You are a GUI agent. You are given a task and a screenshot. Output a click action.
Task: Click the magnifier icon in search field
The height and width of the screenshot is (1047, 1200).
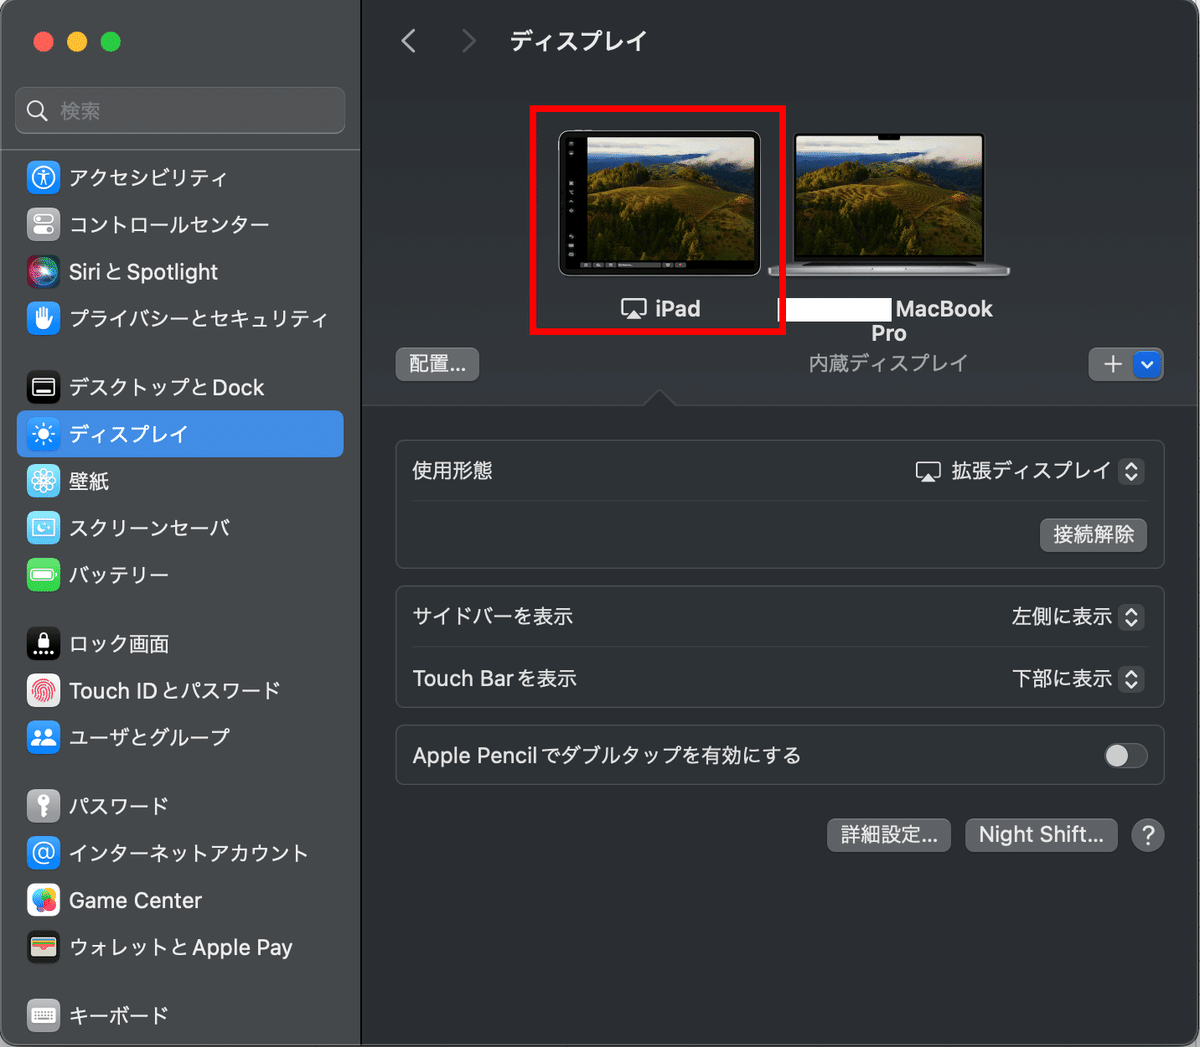point(37,110)
